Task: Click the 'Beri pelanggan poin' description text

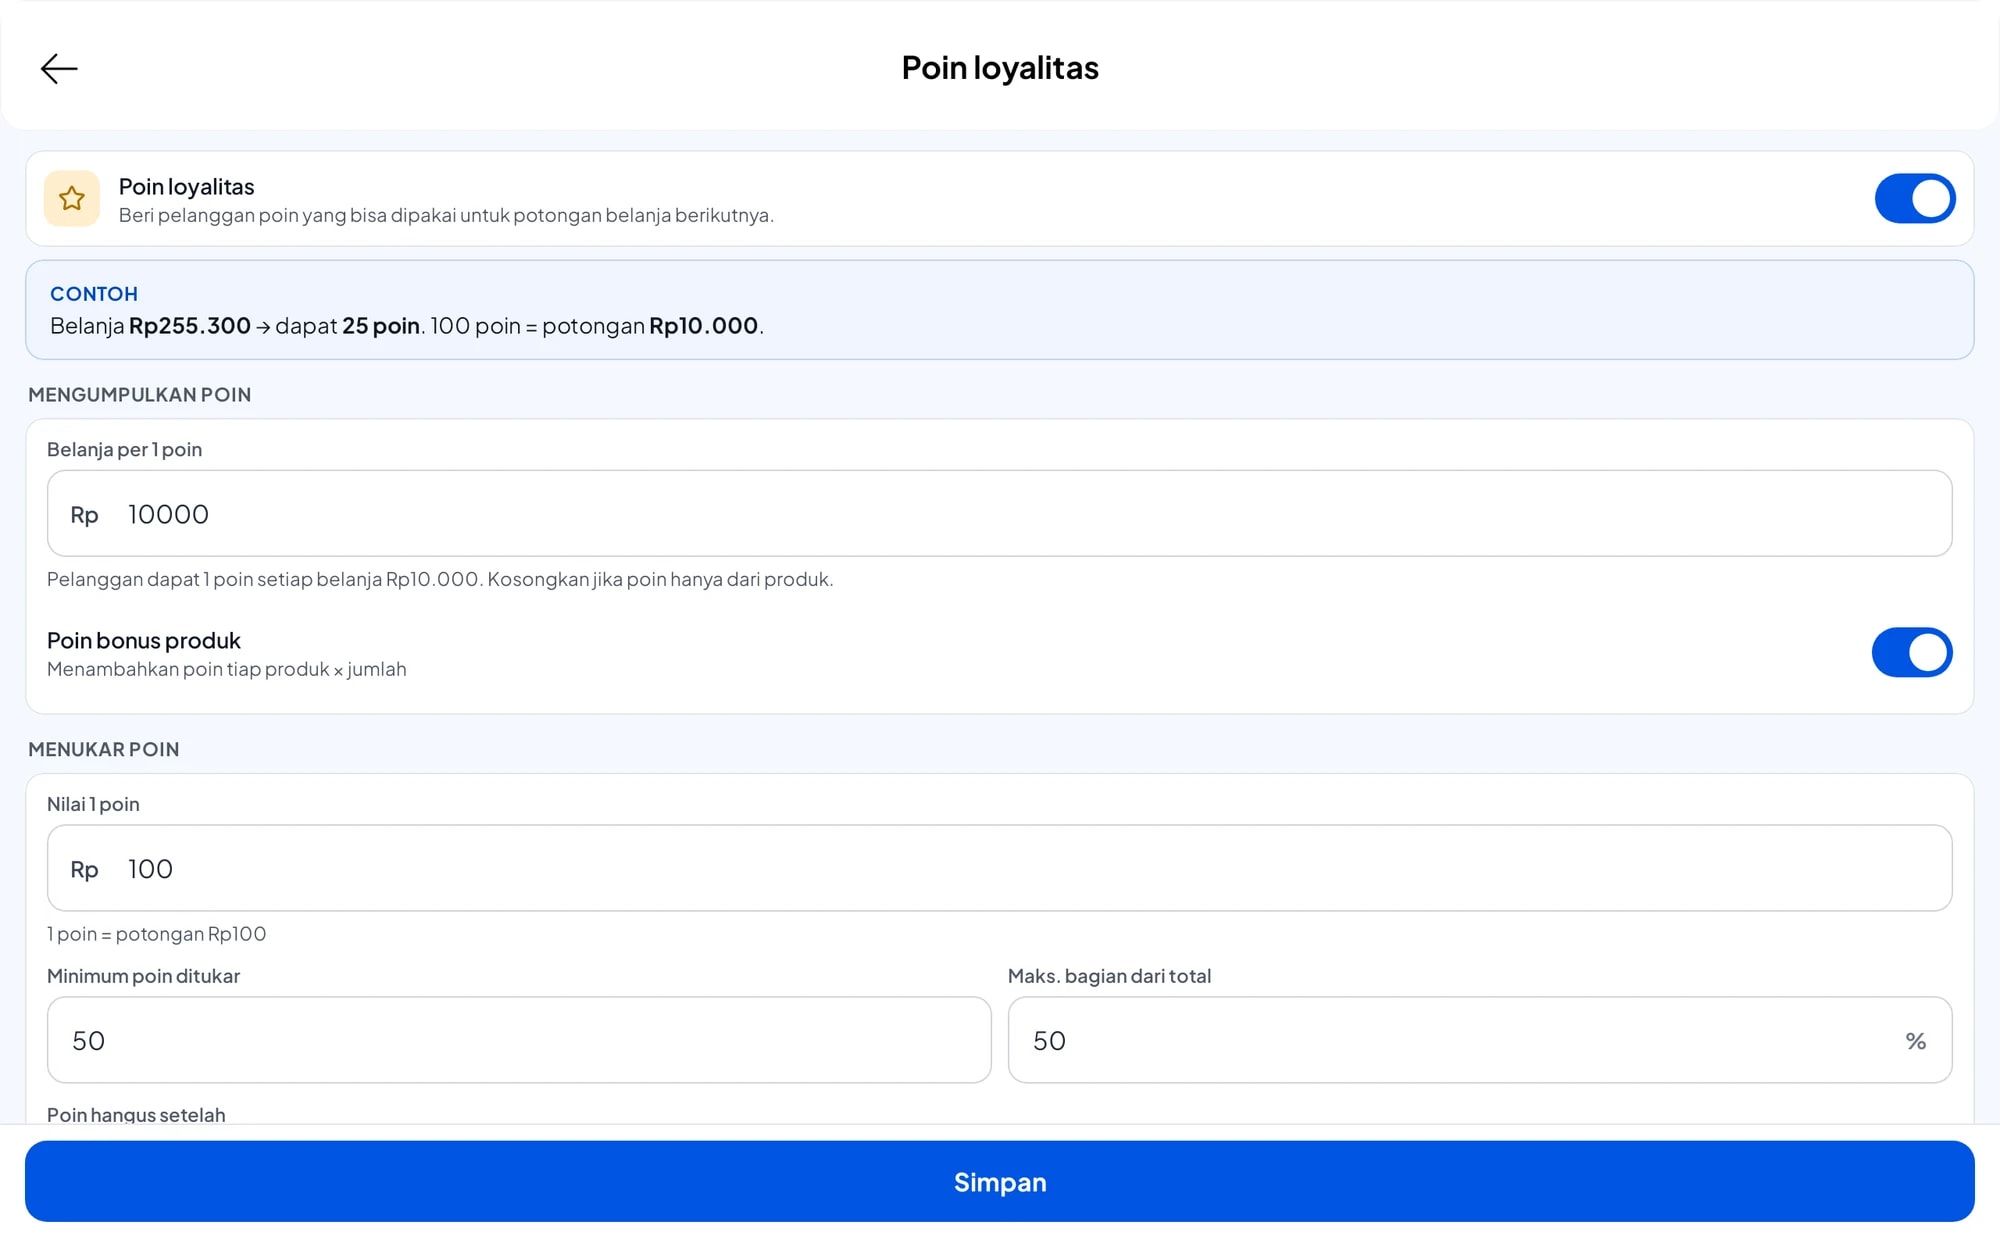Action: pyautogui.click(x=446, y=215)
